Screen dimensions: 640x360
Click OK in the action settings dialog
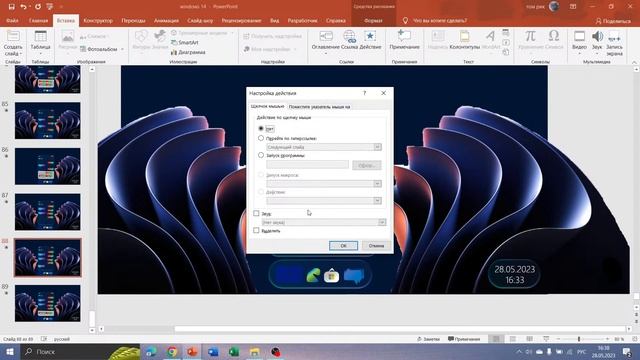point(343,246)
